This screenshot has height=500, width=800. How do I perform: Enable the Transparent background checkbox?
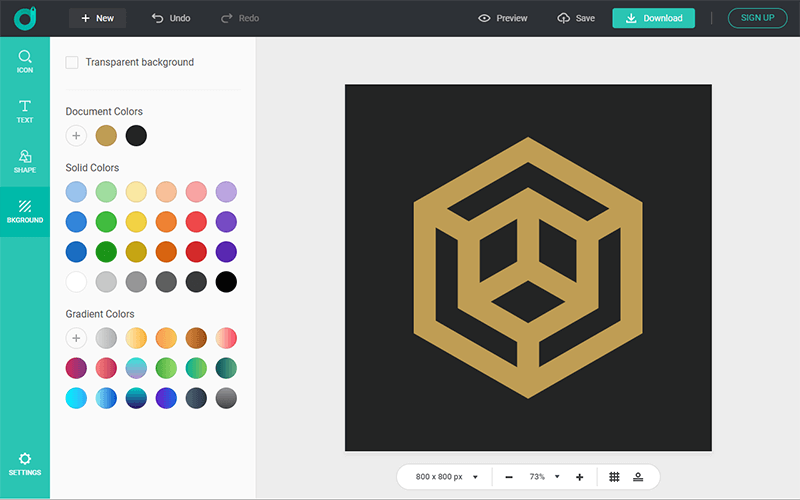(x=72, y=63)
